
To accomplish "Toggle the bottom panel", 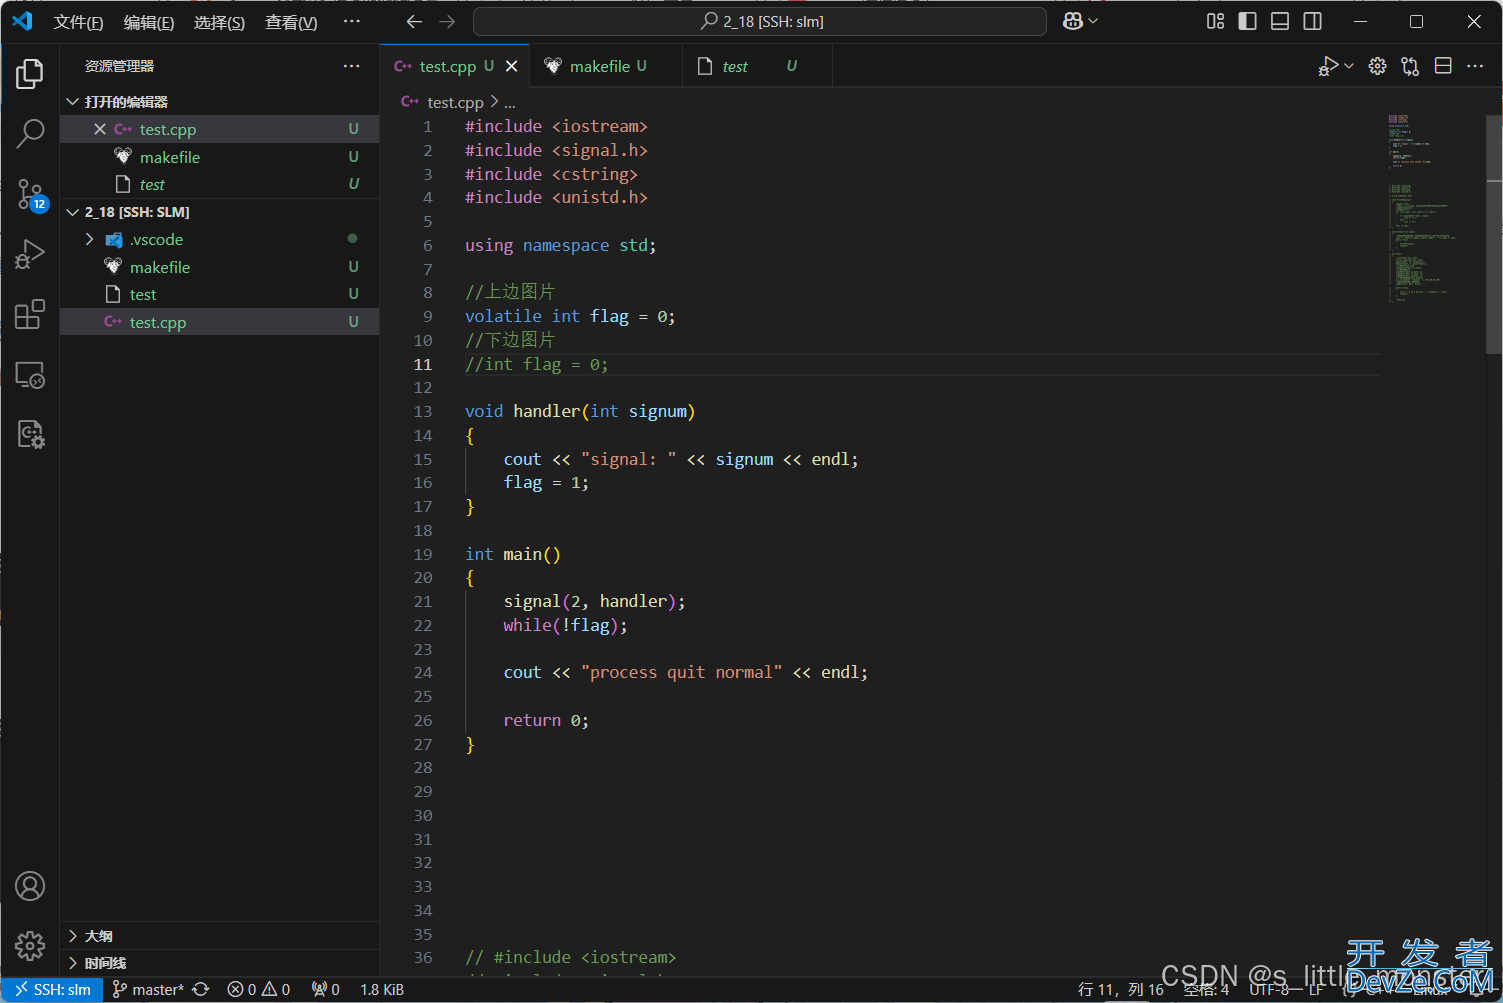I will click(1280, 21).
